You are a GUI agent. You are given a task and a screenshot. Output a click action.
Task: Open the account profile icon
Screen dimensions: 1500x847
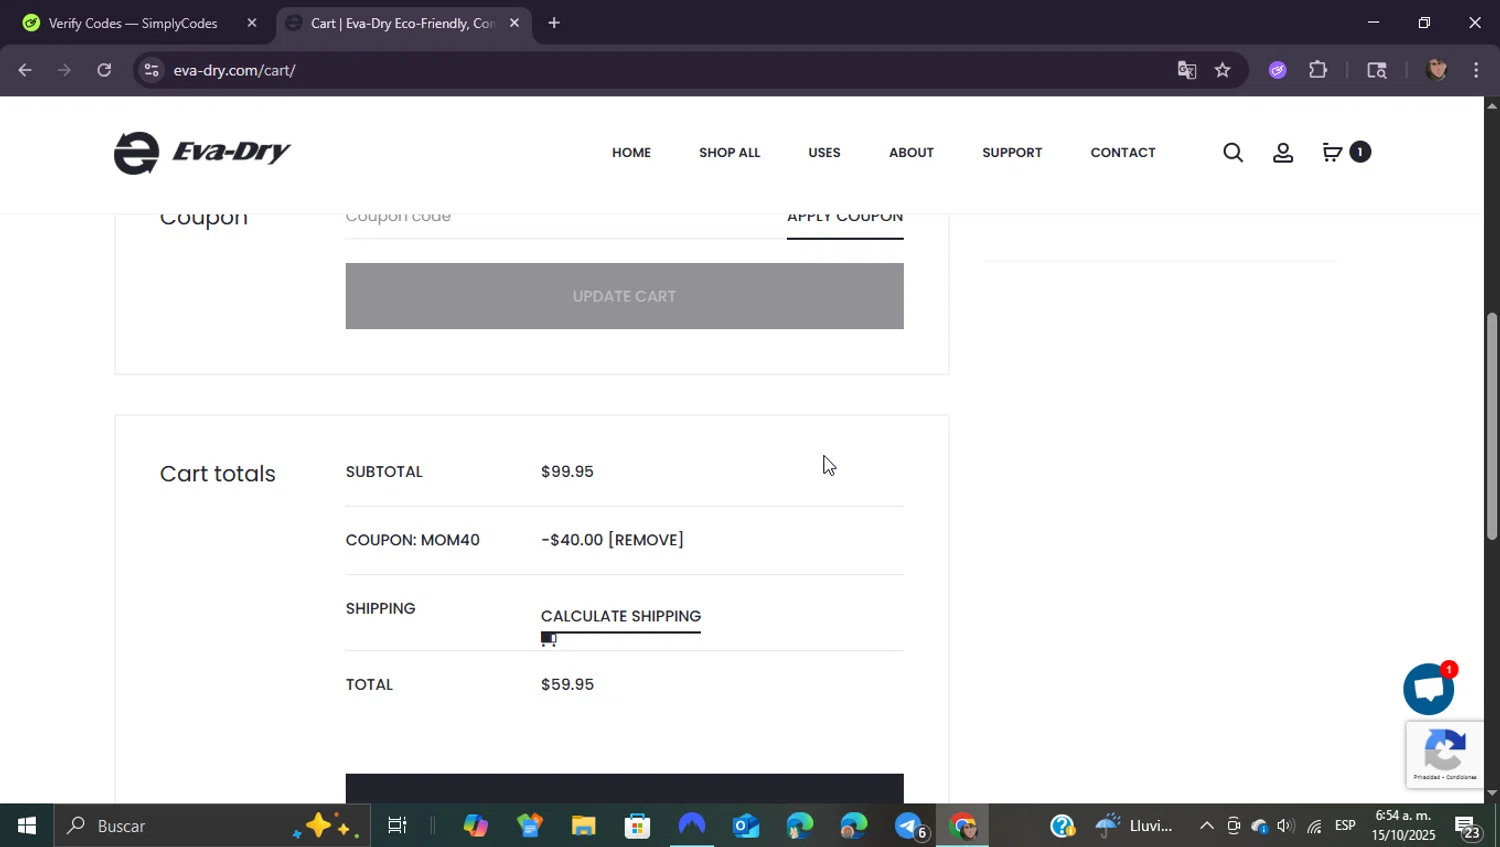(x=1283, y=152)
